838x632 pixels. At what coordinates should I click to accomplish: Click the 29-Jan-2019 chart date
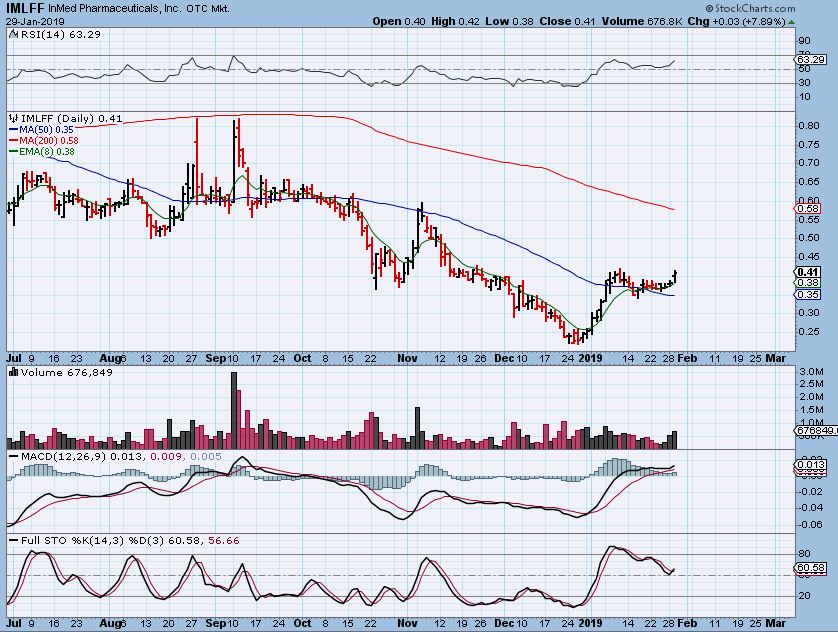point(35,22)
